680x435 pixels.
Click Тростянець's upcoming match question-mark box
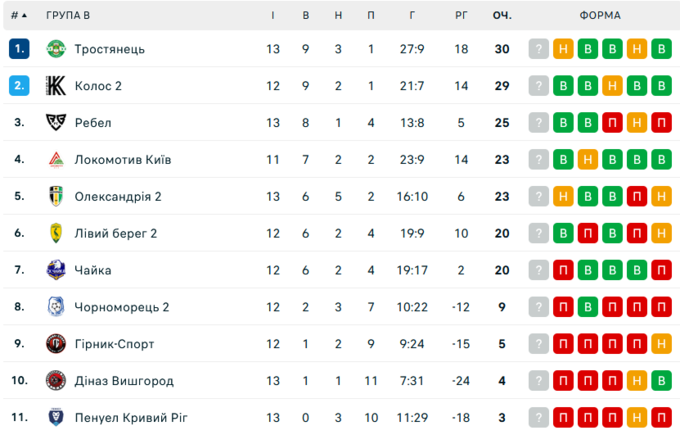539,49
